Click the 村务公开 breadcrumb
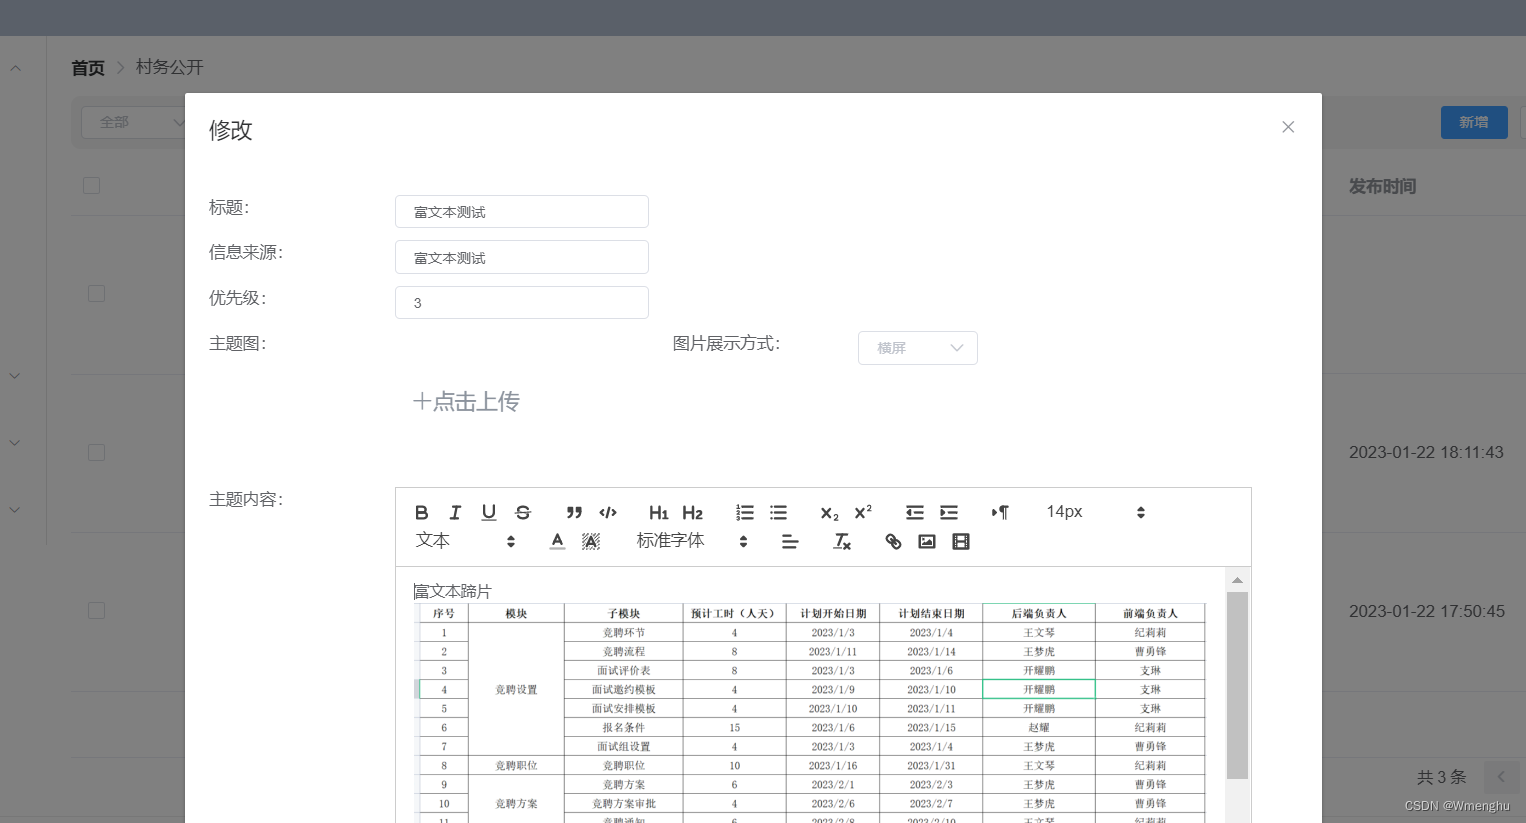The image size is (1526, 823). point(170,67)
